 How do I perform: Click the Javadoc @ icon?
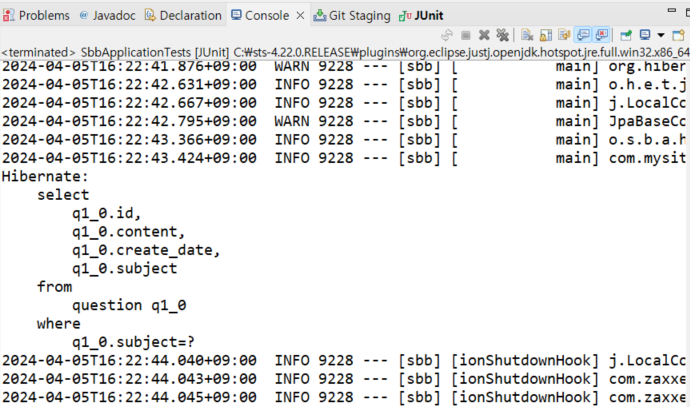(84, 15)
